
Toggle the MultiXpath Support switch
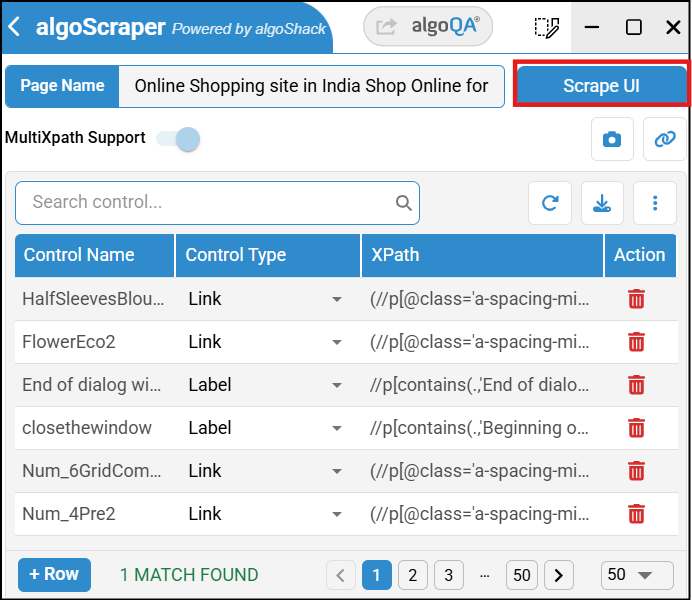180,139
